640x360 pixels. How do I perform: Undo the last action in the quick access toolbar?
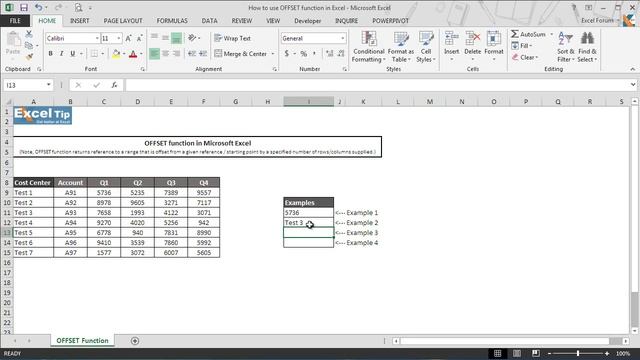(38, 8)
